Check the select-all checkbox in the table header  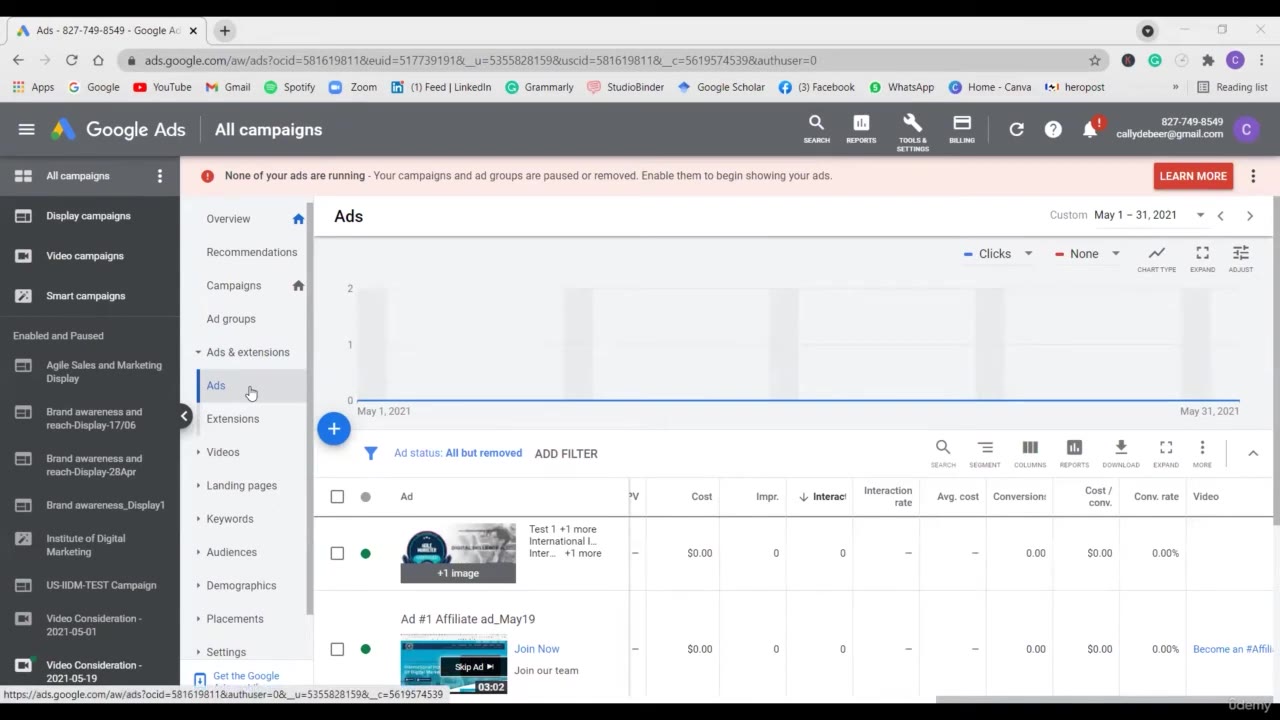coord(337,496)
